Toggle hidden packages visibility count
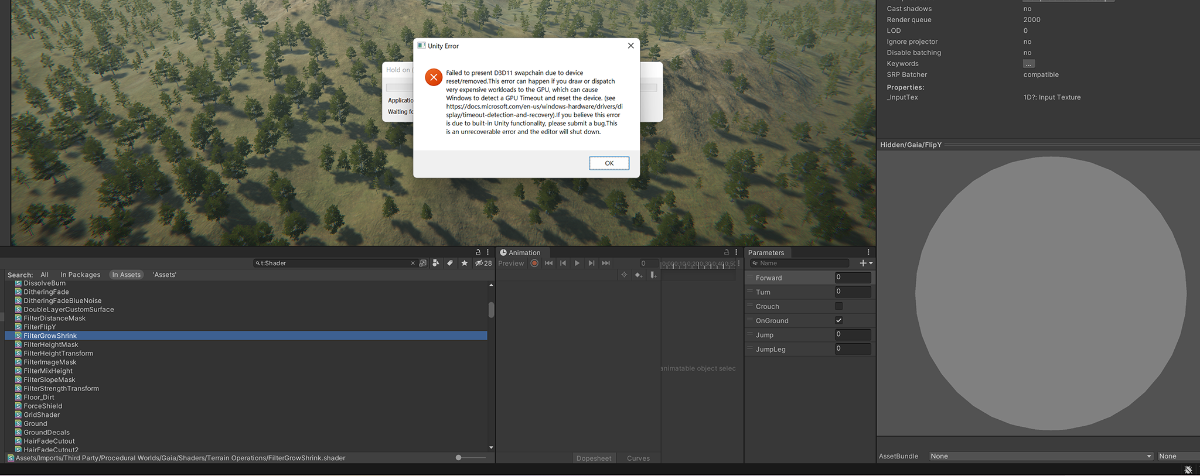1200x476 pixels. coord(483,263)
